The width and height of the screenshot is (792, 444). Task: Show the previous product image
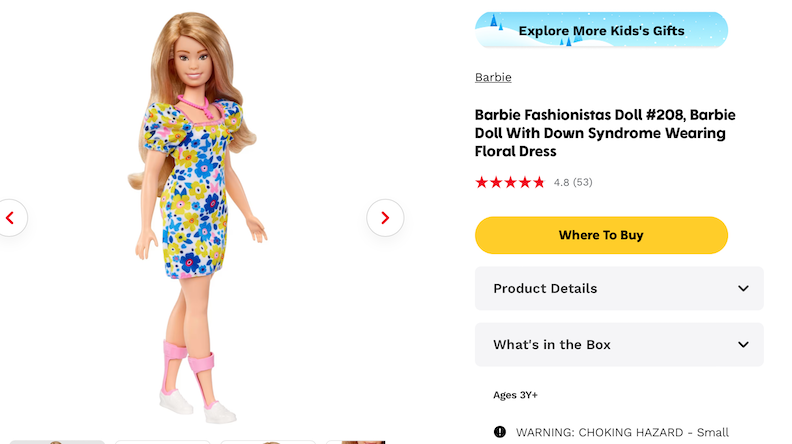(10, 217)
